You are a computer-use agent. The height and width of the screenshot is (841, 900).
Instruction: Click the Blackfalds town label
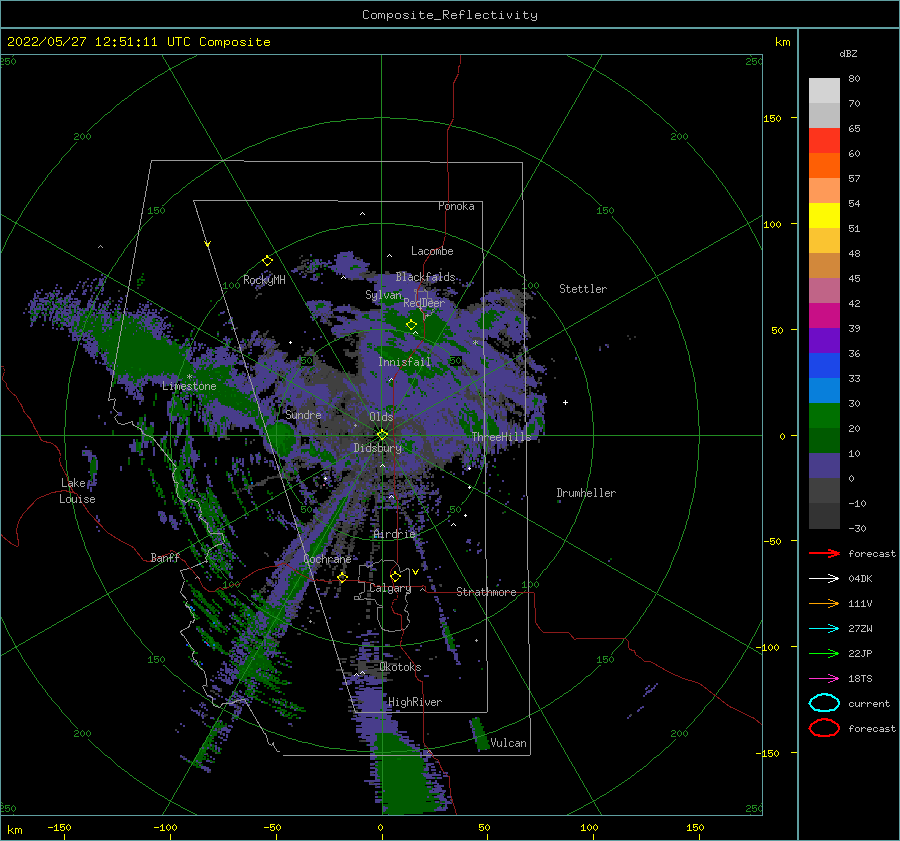pyautogui.click(x=425, y=277)
